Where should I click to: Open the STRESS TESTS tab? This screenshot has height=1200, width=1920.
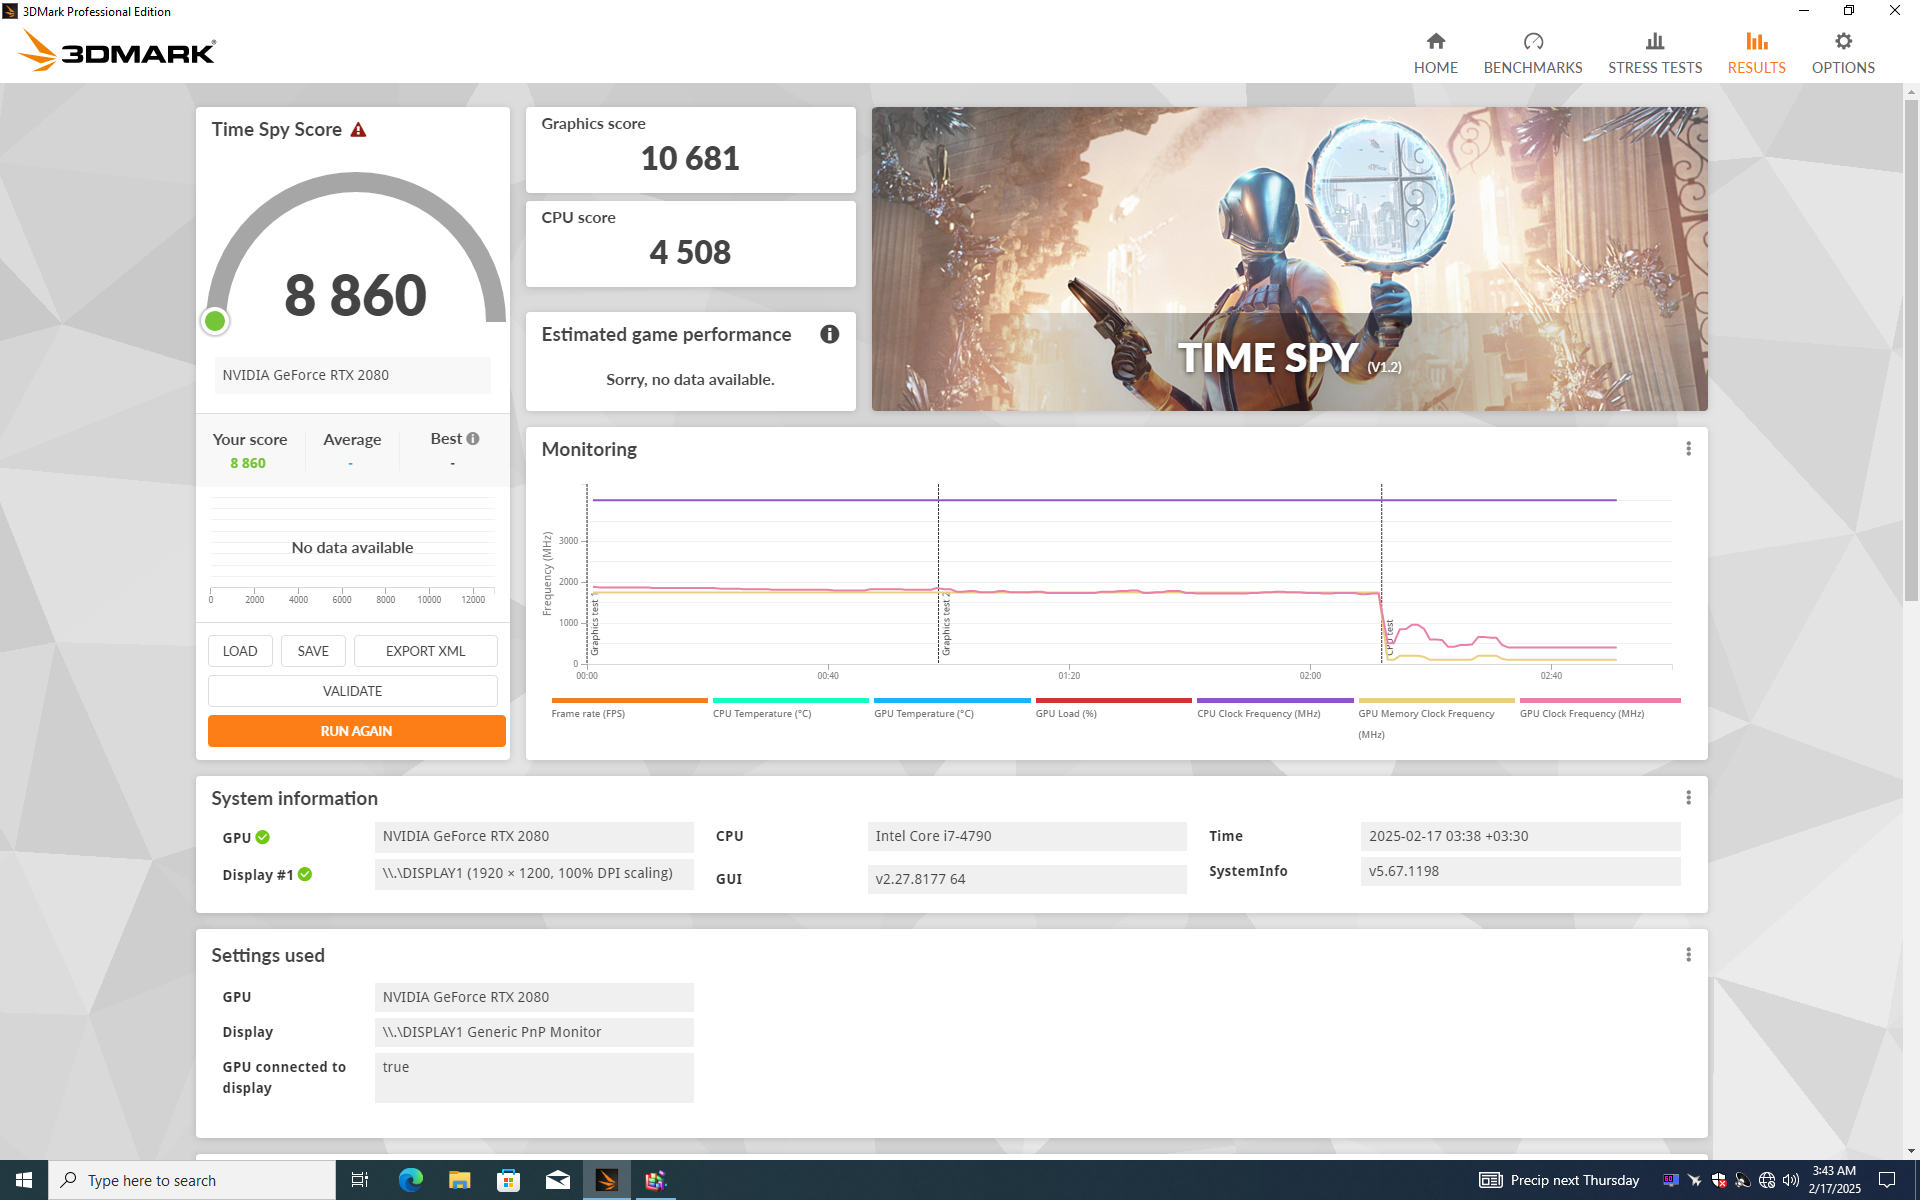[x=1654, y=53]
